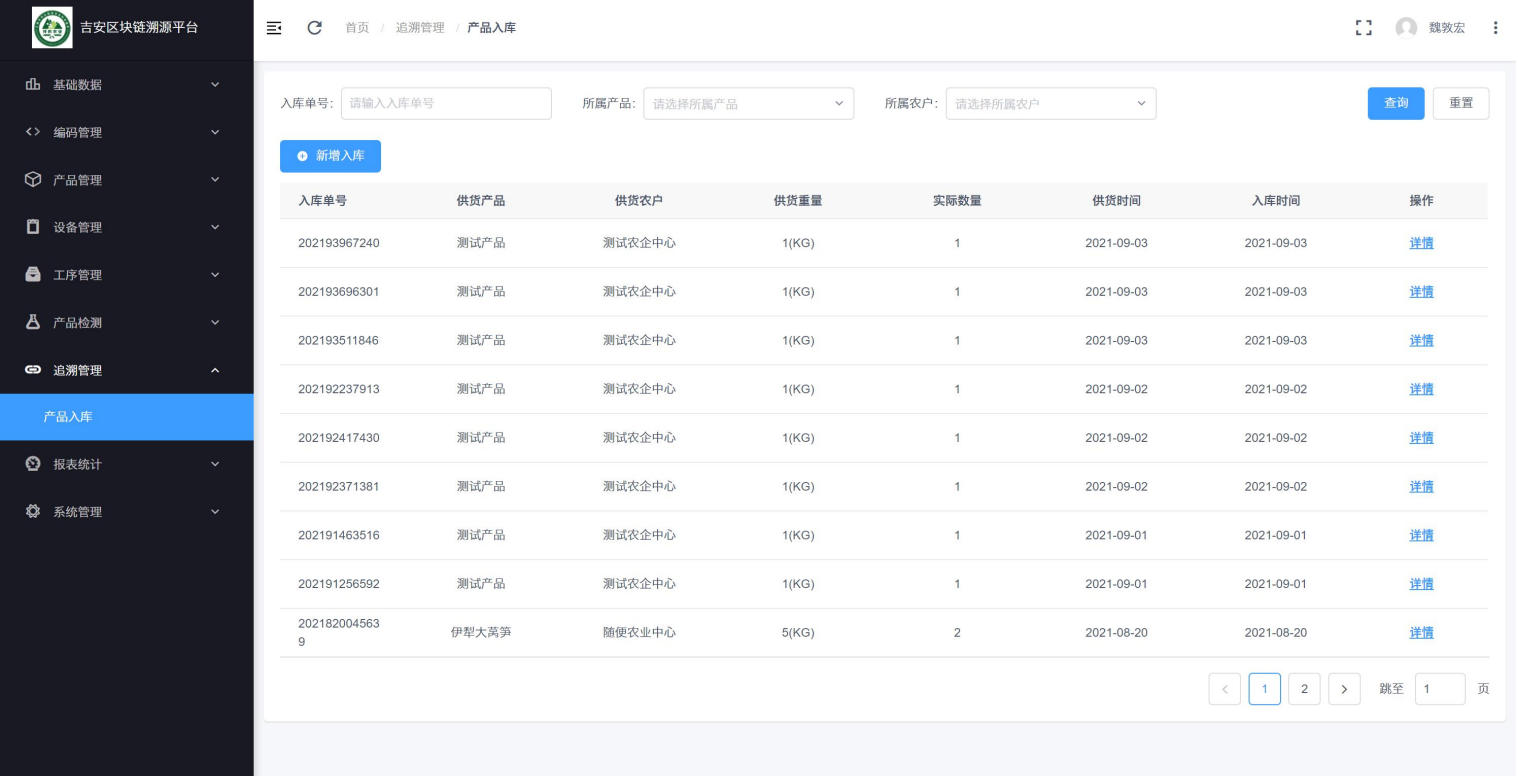The width and height of the screenshot is (1518, 776).
Task: Click the refresh page icon
Action: coord(314,28)
